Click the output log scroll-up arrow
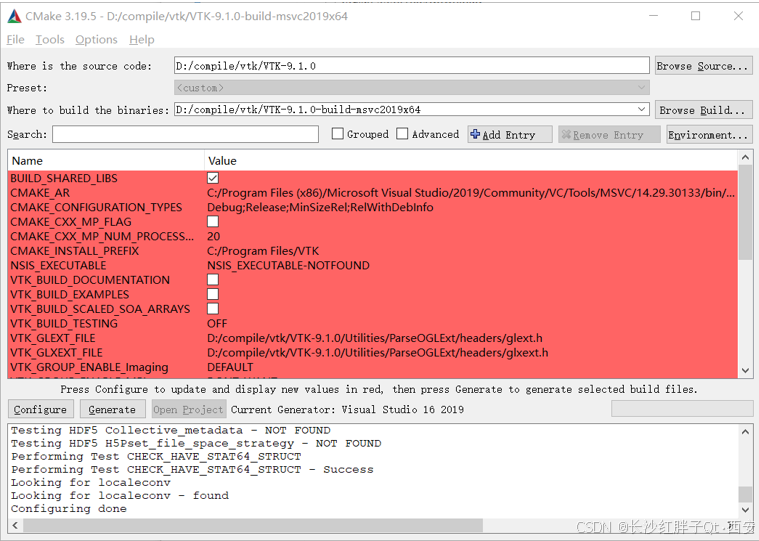 pos(745,431)
